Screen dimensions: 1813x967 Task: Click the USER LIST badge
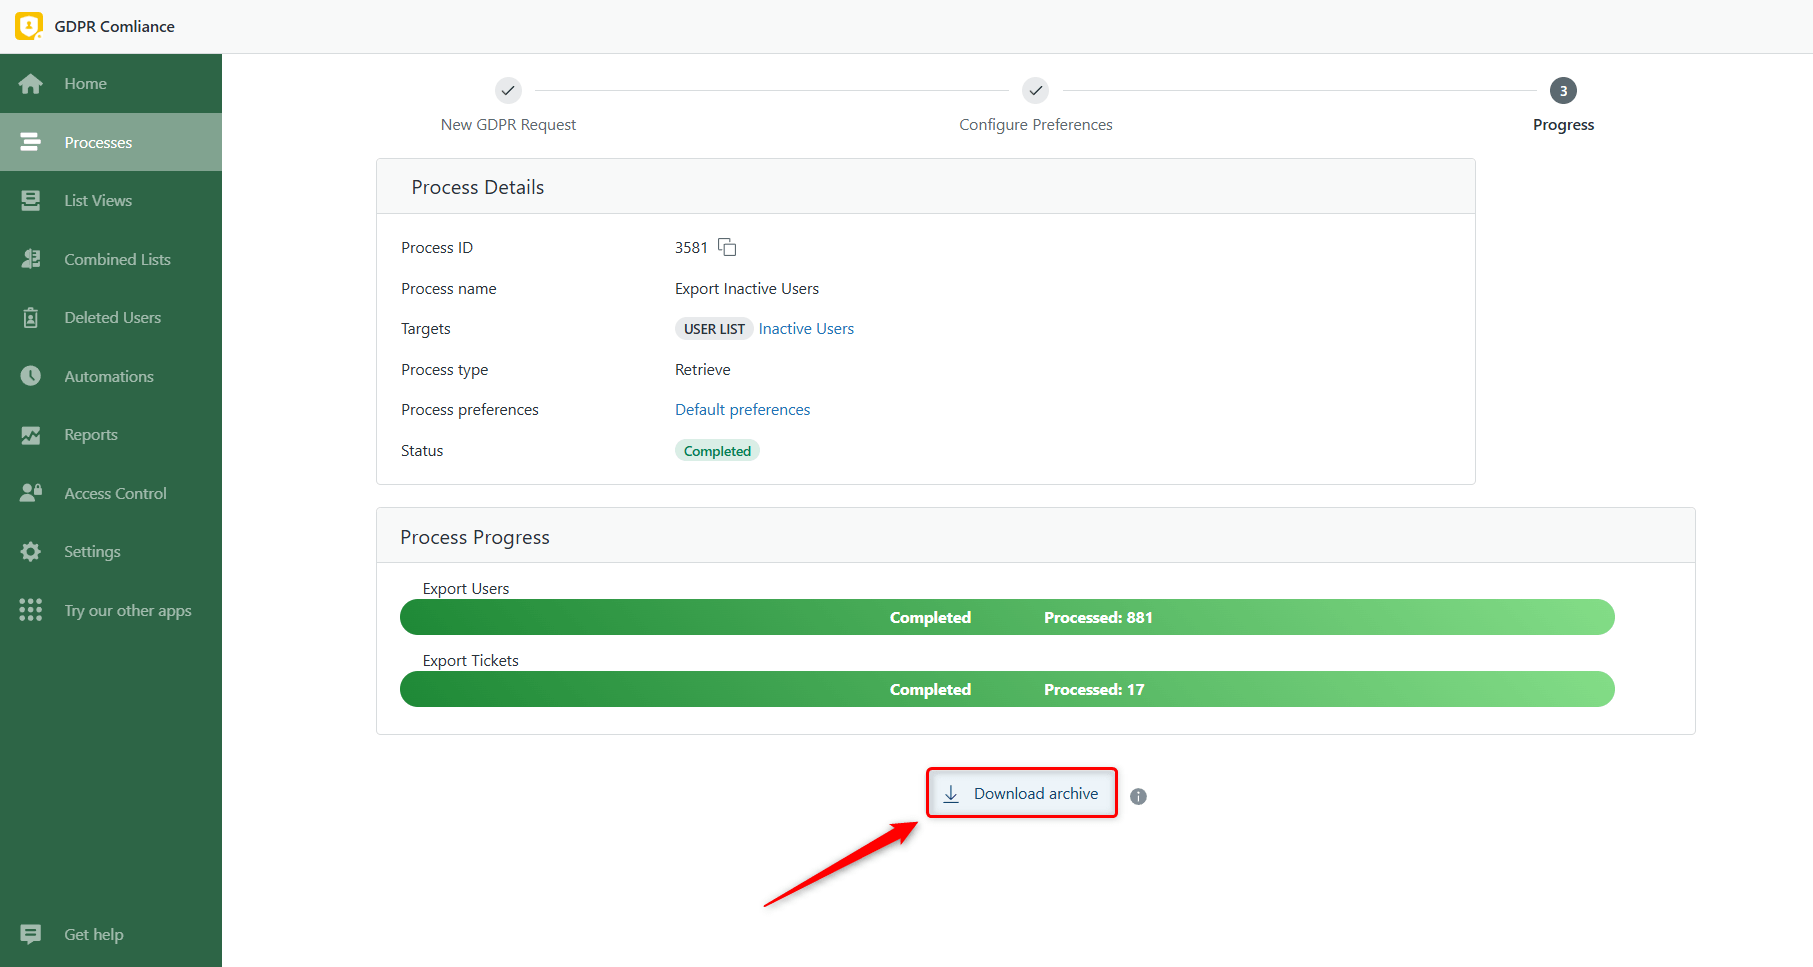(x=714, y=329)
